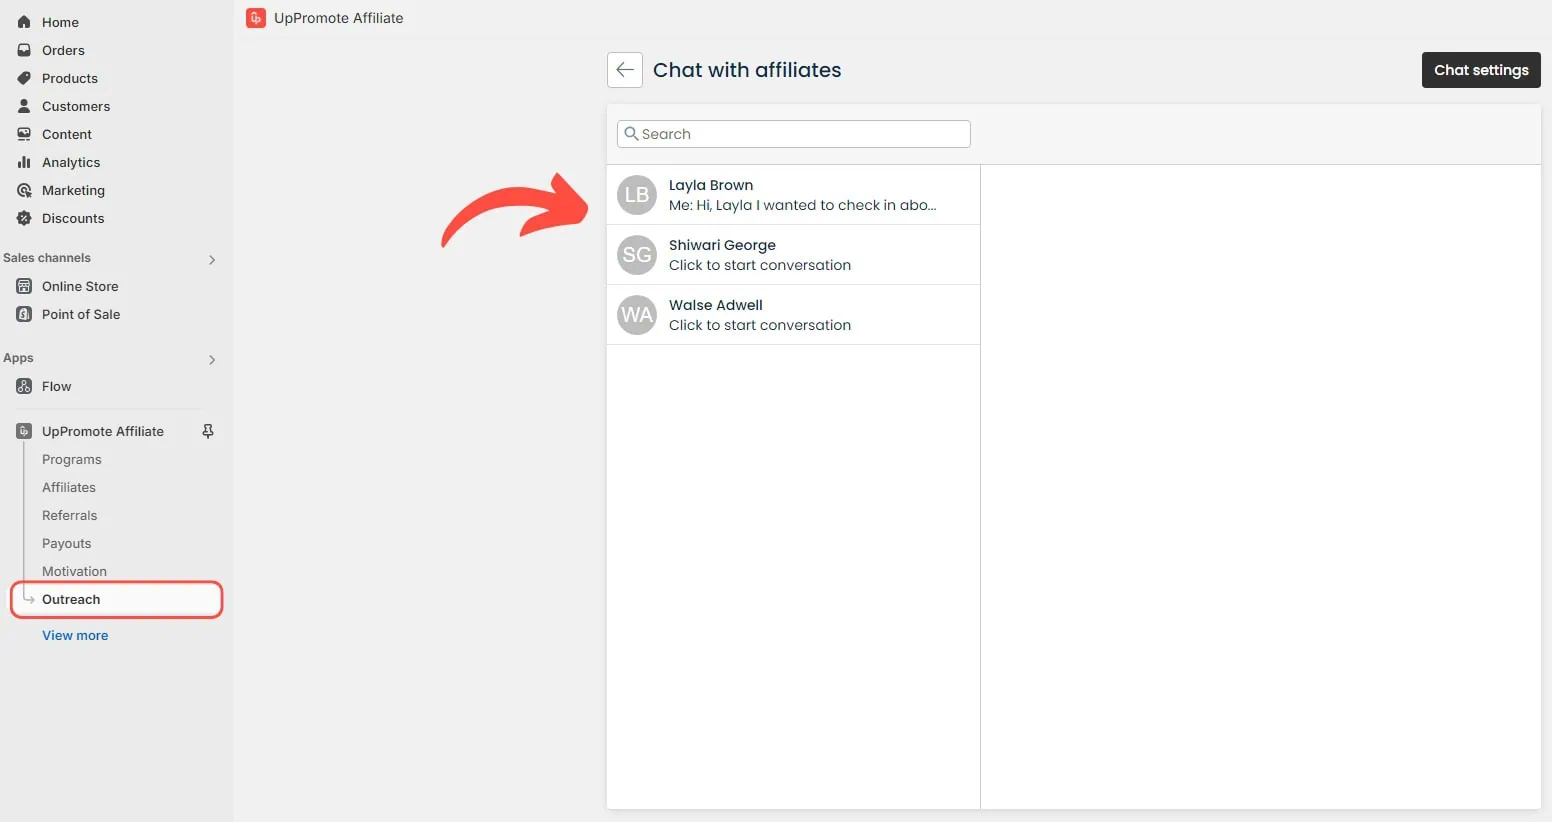Image resolution: width=1552 pixels, height=822 pixels.
Task: Click the SG avatar for Shiwari George
Action: [637, 255]
